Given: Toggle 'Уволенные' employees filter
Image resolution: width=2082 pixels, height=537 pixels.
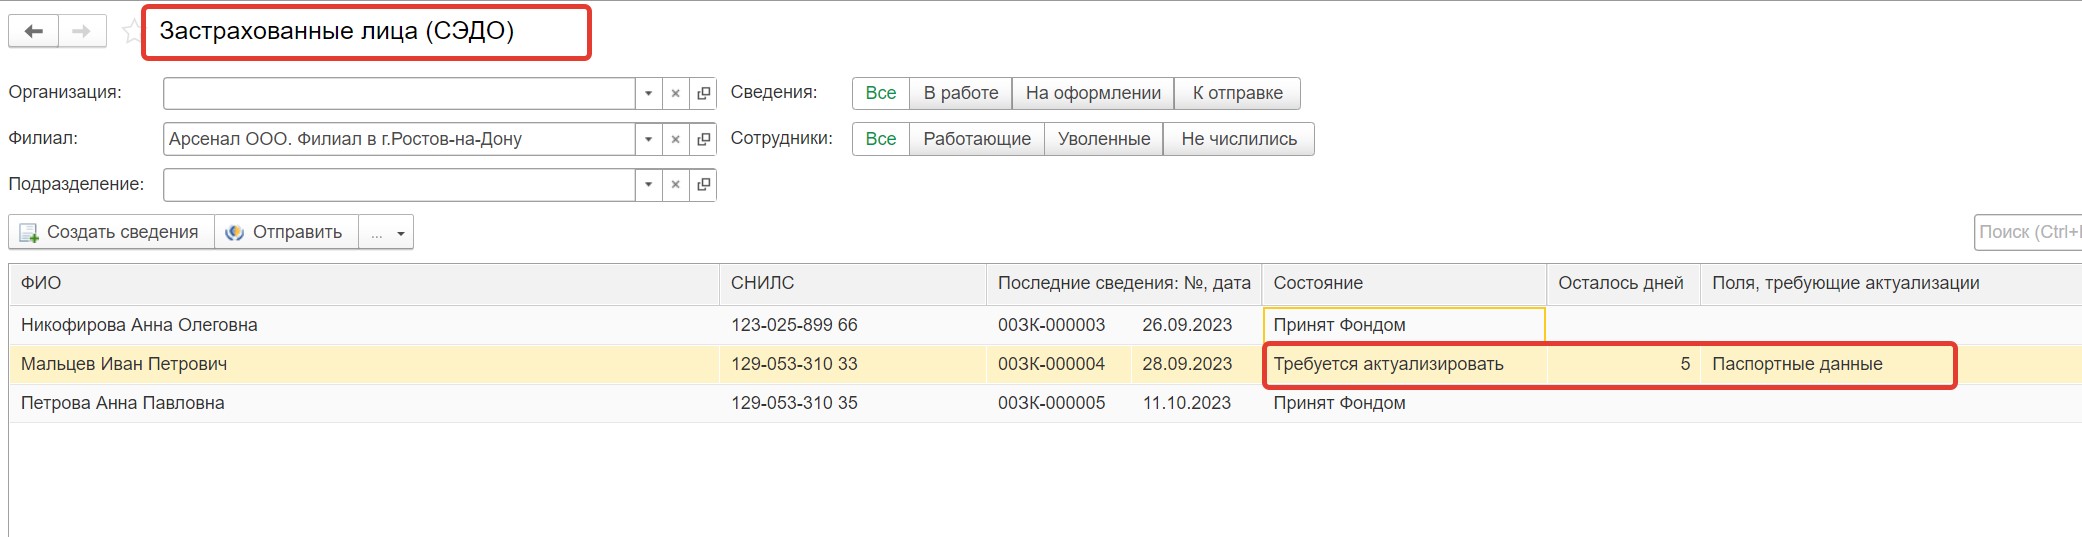Looking at the screenshot, I should click(x=1103, y=139).
